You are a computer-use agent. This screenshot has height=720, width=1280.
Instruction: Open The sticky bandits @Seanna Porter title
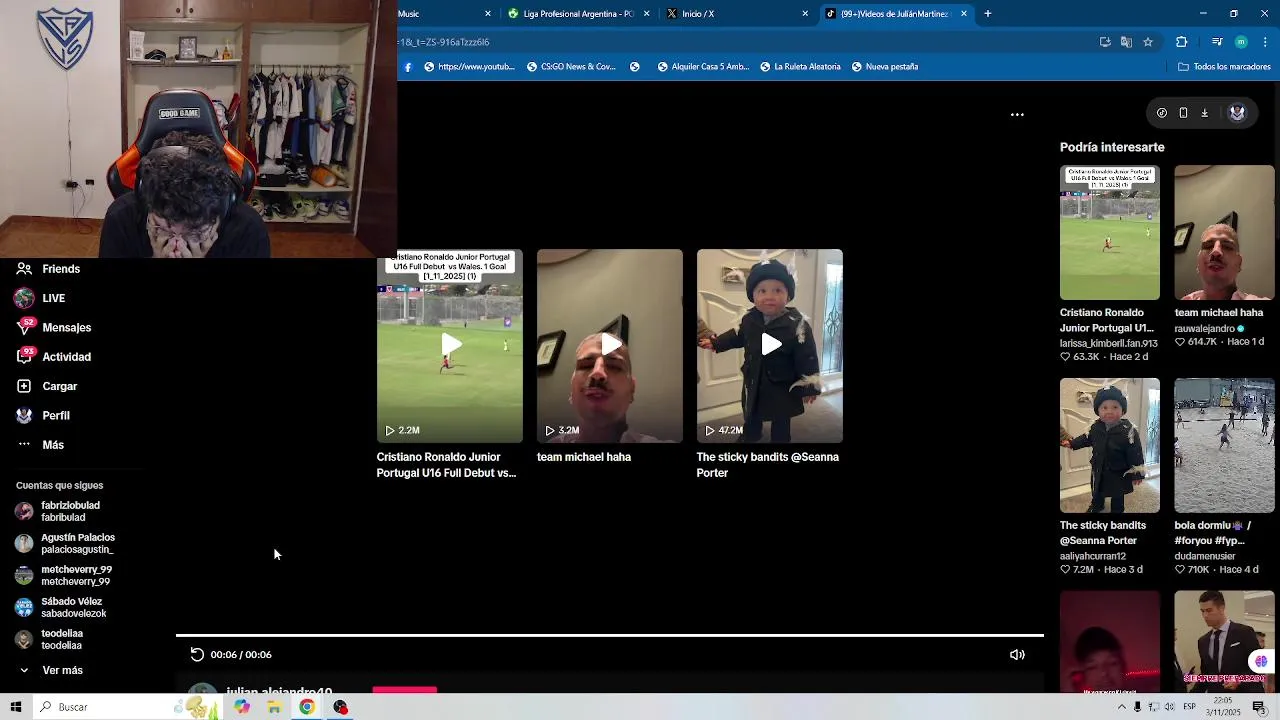767,465
